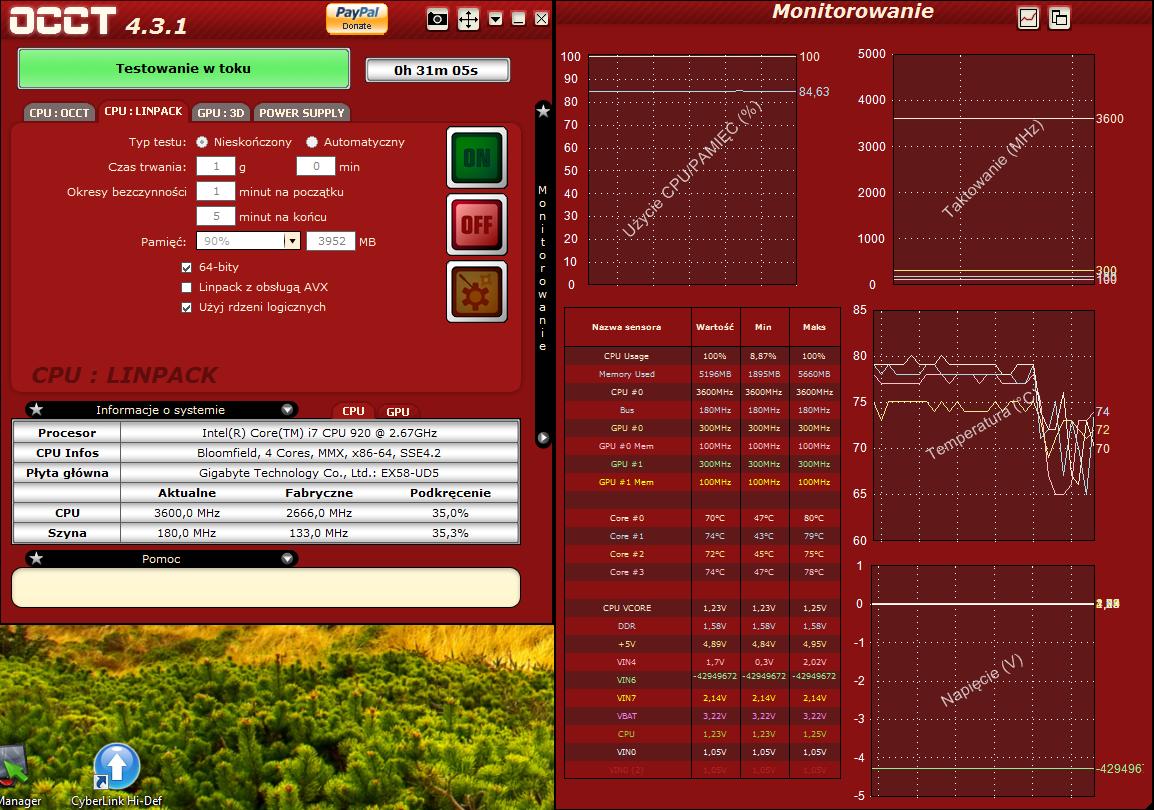This screenshot has width=1154, height=810.
Task: Select the Nieskończony test type radio
Action: pos(202,142)
